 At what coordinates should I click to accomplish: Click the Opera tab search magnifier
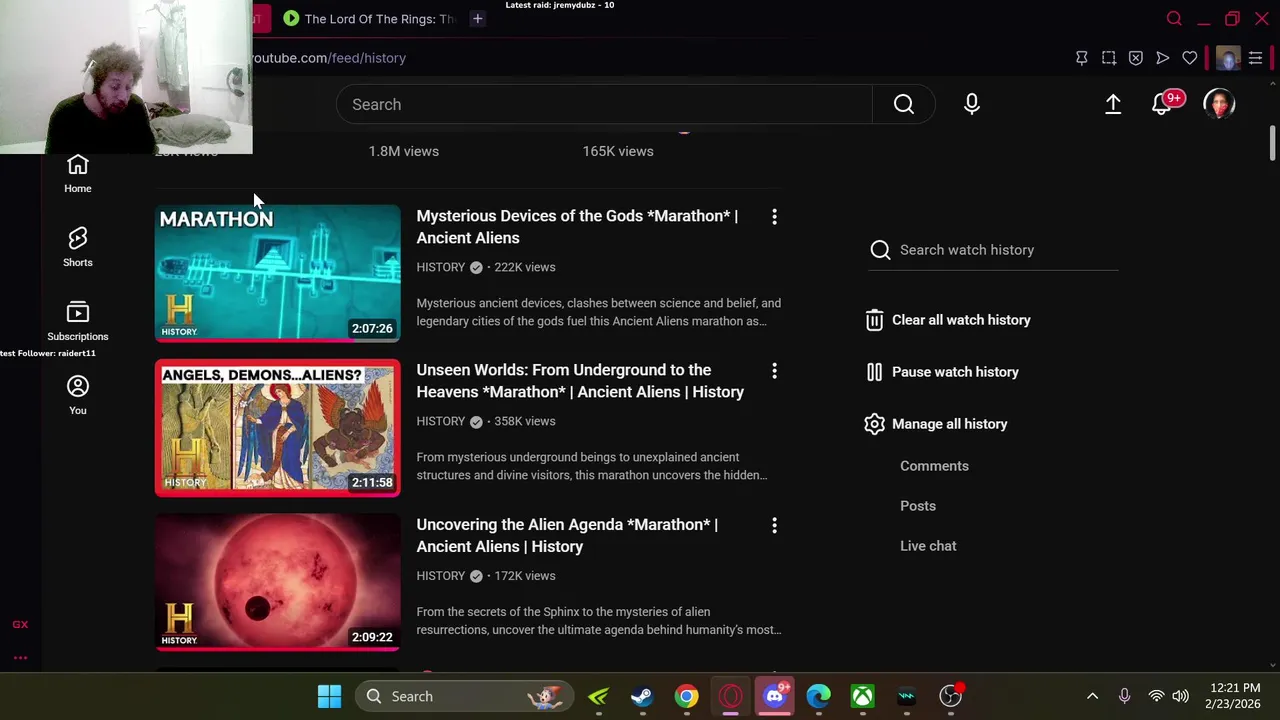1174,18
